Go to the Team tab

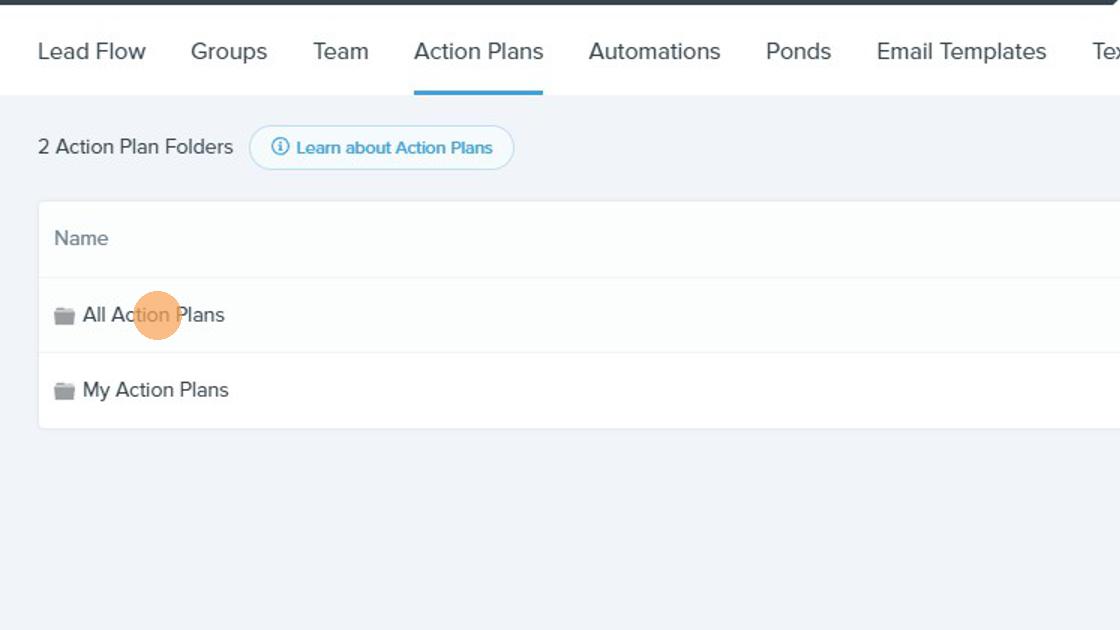click(x=341, y=51)
